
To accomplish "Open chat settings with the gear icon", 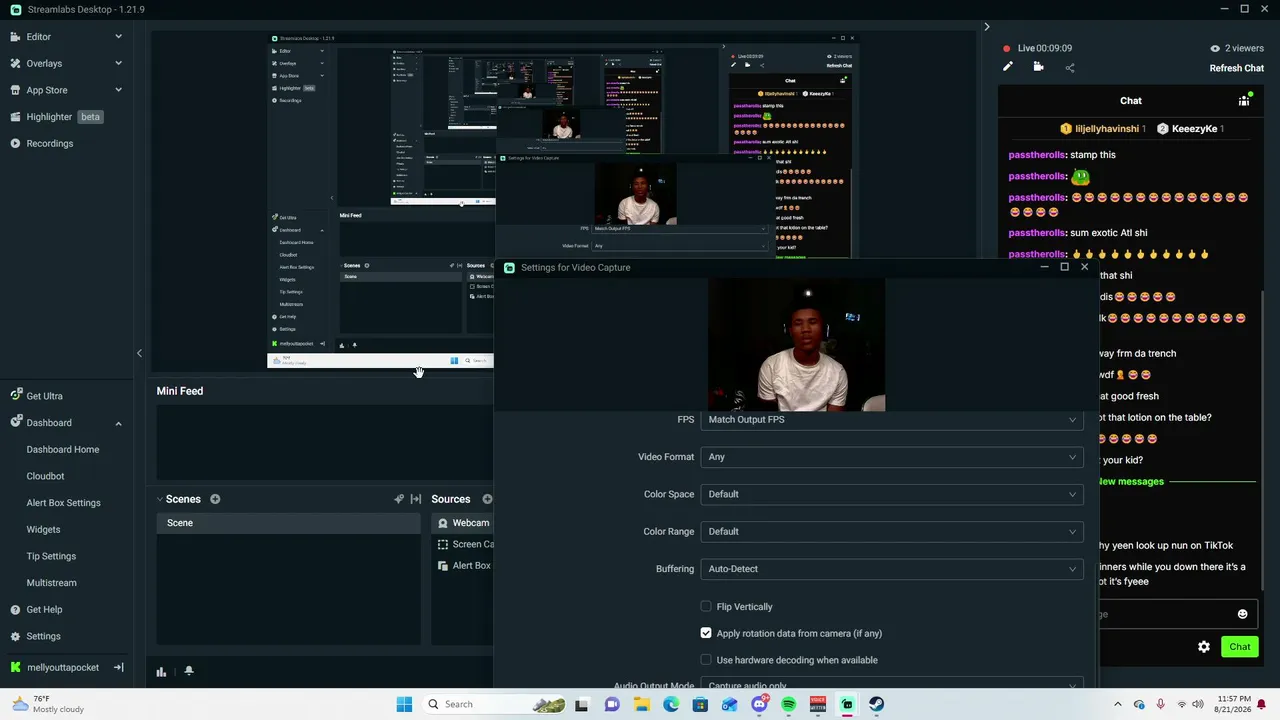I will pos(1204,647).
